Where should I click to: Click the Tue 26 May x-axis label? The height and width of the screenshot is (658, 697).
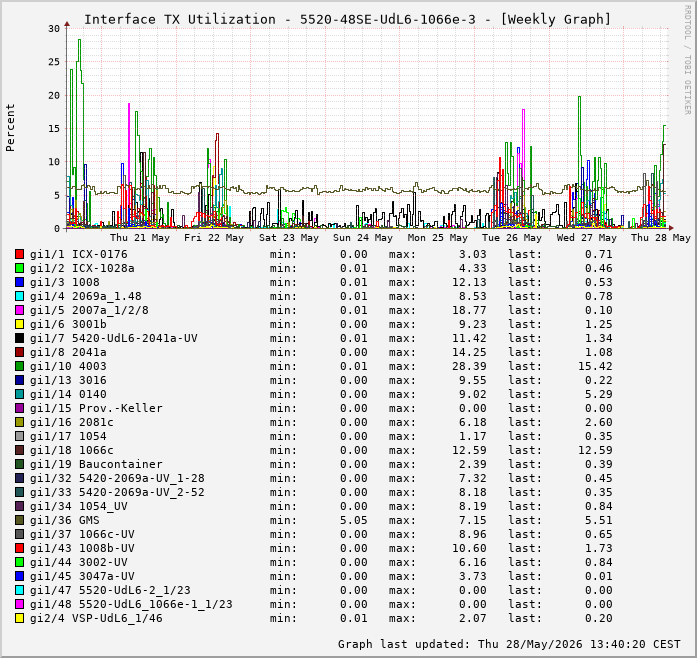512,237
